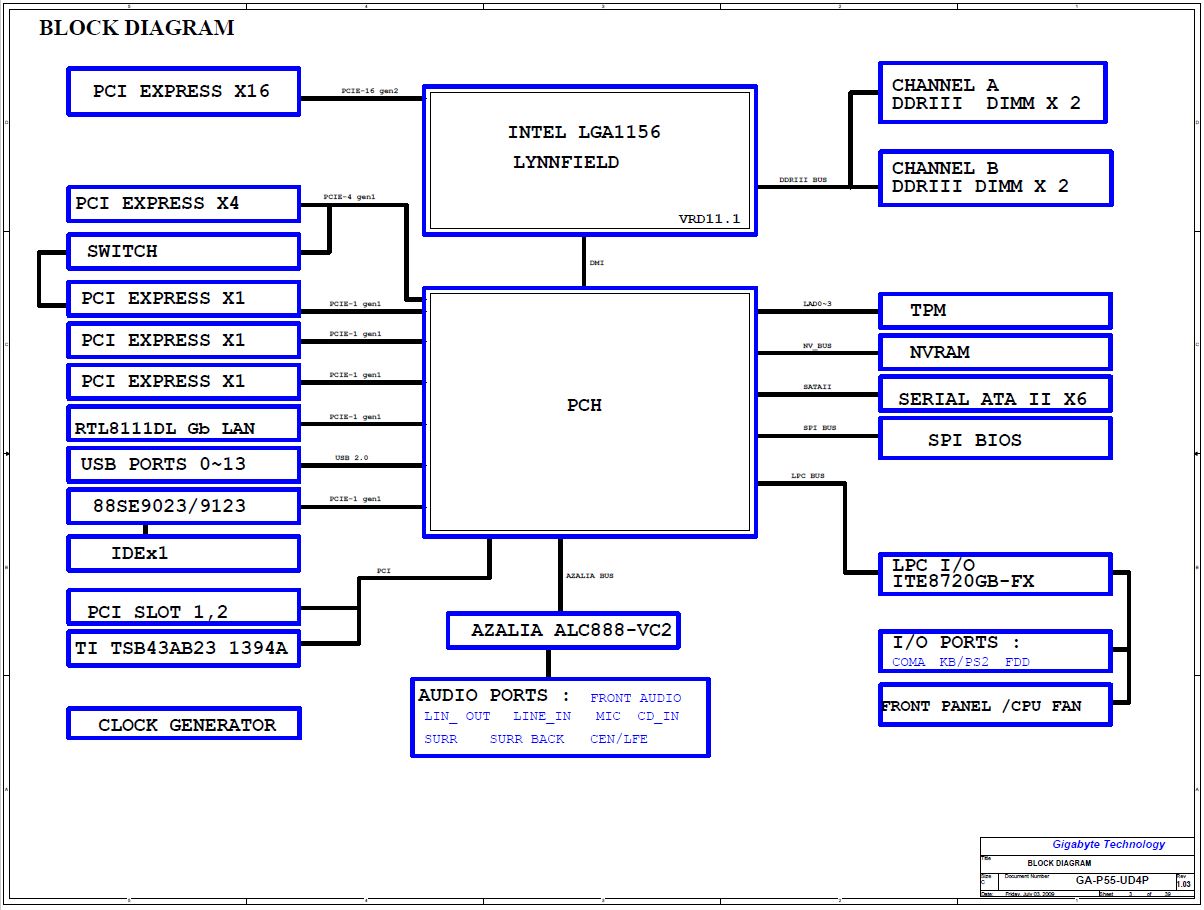Select the CLOCK GENERATOR block

(184, 723)
